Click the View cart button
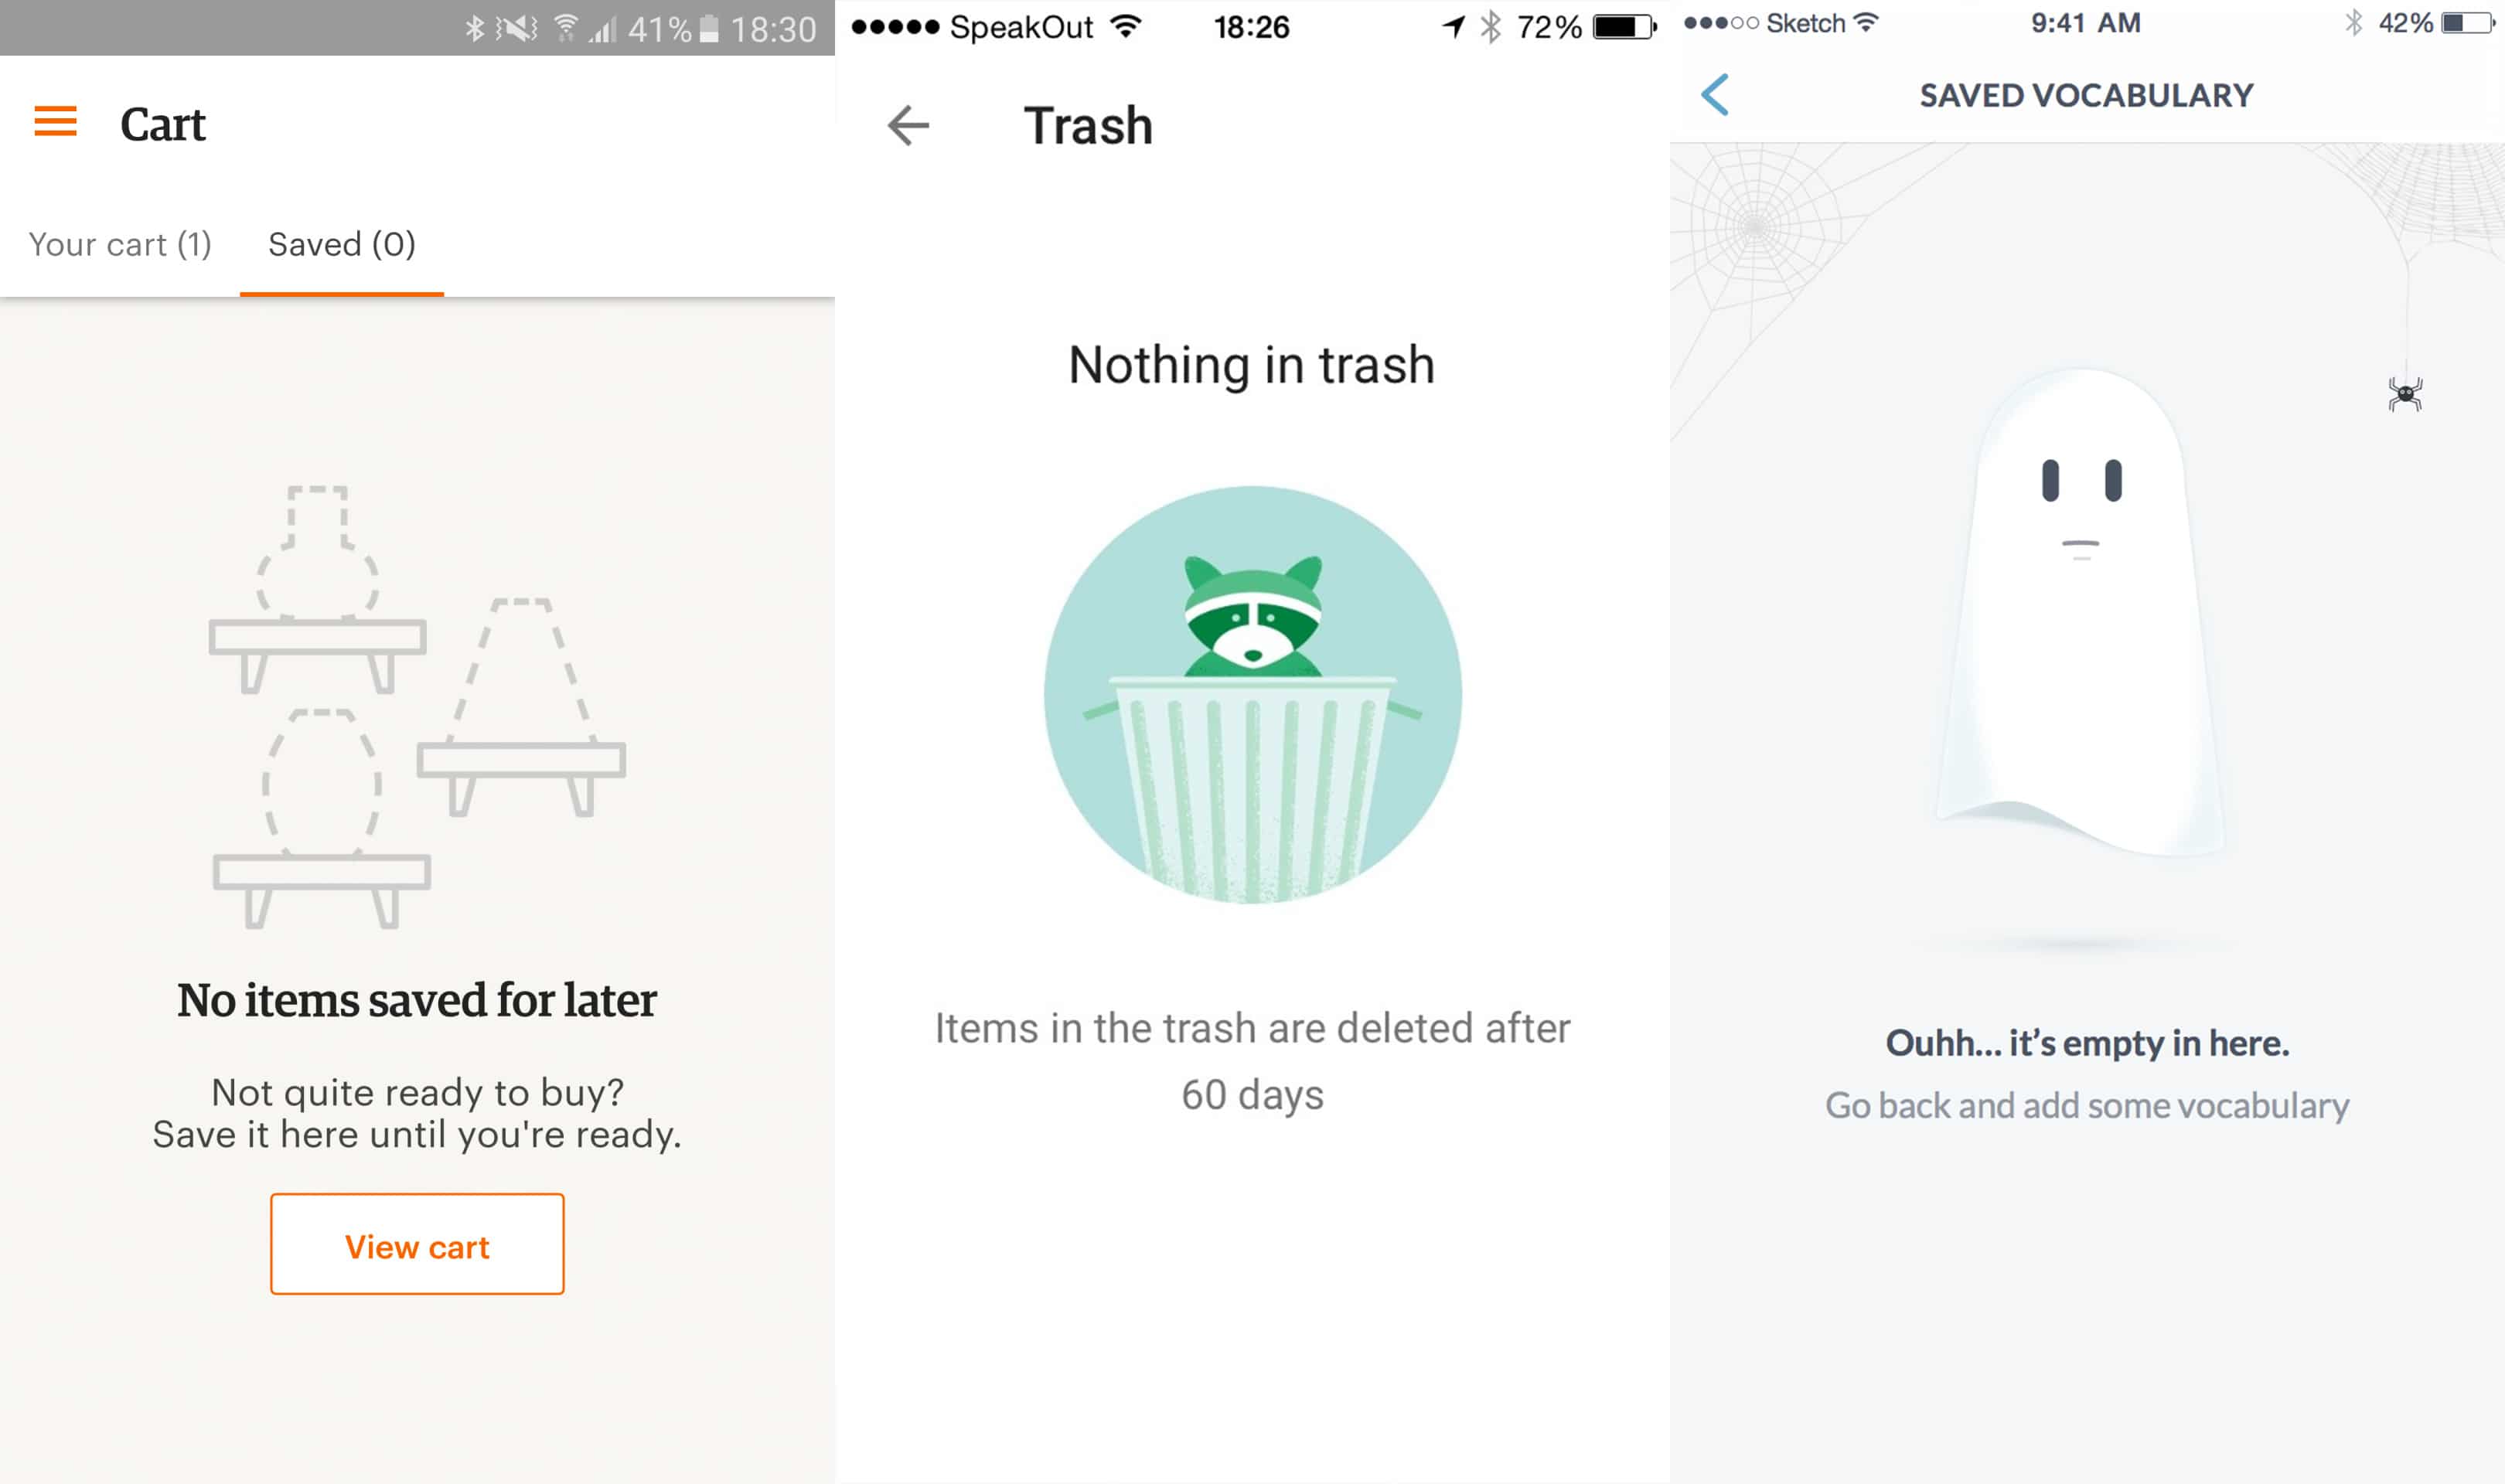 click(417, 1244)
